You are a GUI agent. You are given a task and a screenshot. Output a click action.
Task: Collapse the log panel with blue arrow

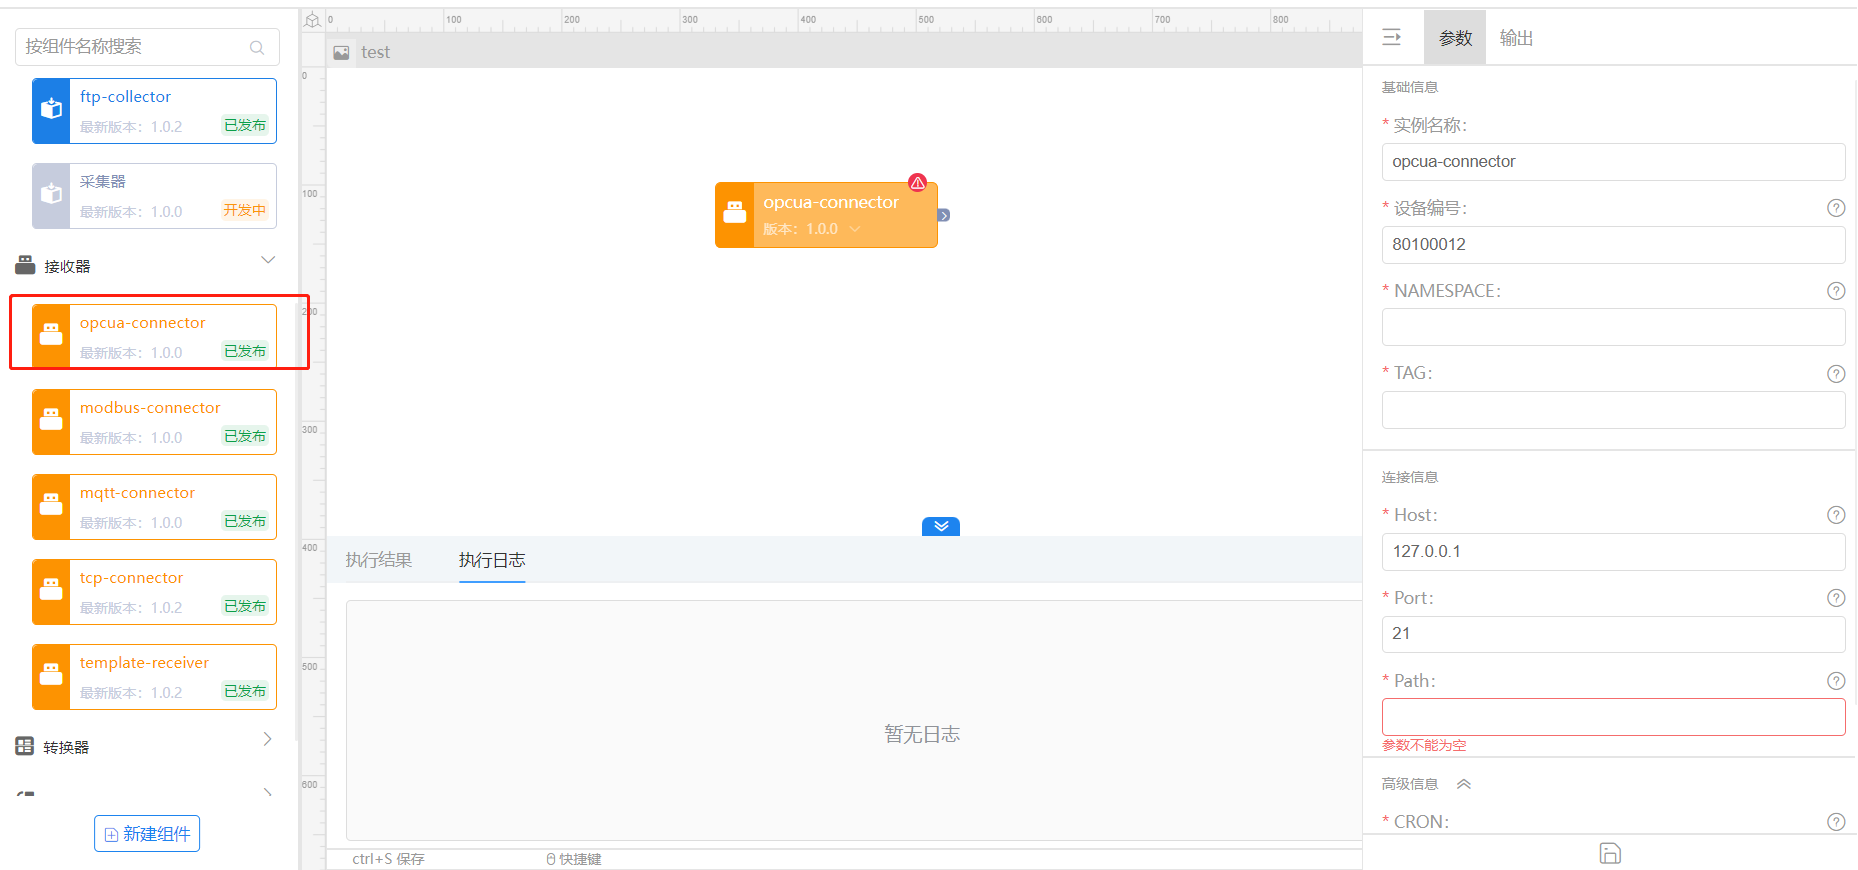coord(941,526)
